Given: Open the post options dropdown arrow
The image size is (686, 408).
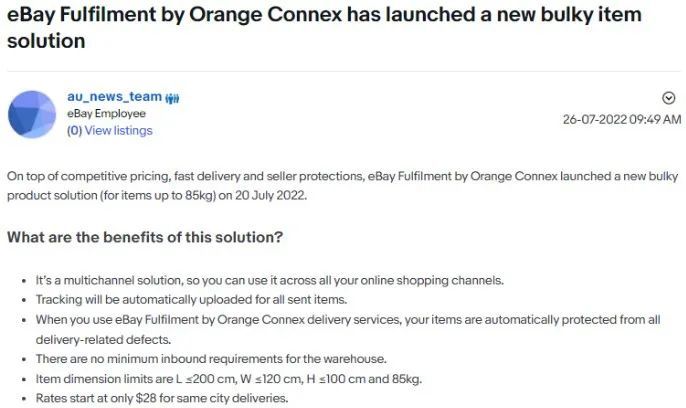Looking at the screenshot, I should pyautogui.click(x=668, y=98).
